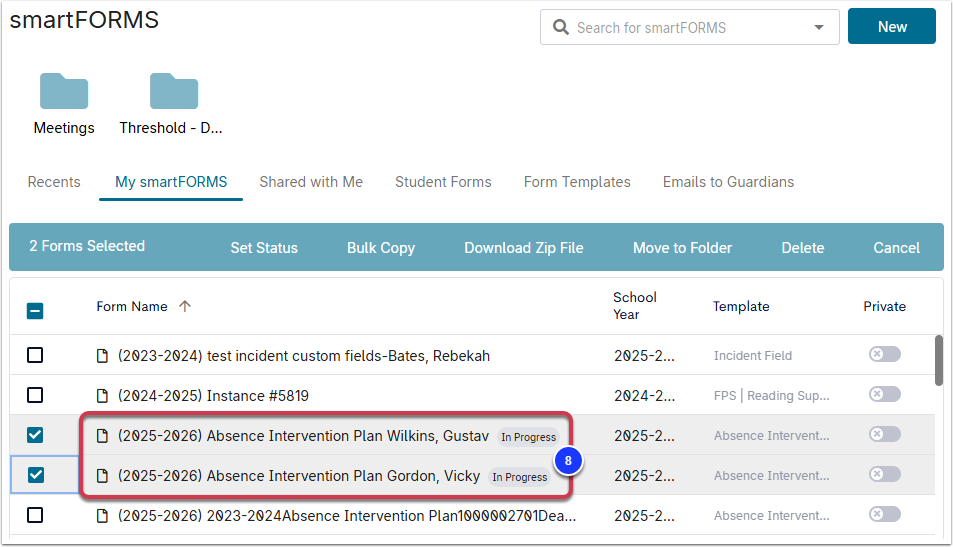Click the New button

click(x=892, y=26)
